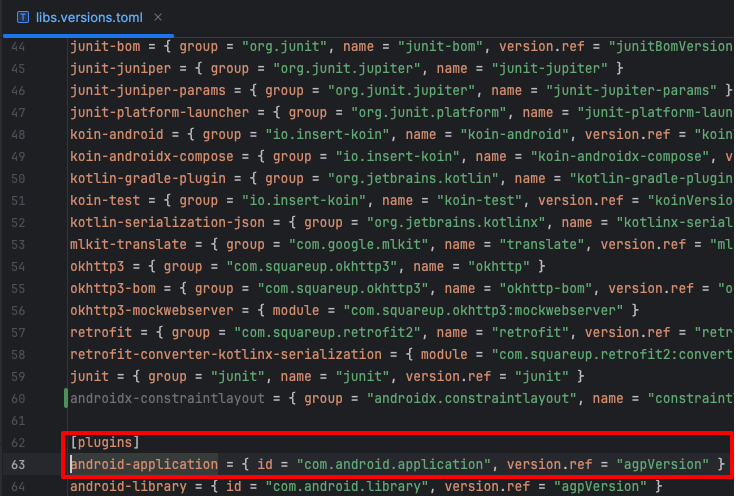This screenshot has width=738, height=496.
Task: Click "com.google.mlkit" group string
Action: pos(359,245)
